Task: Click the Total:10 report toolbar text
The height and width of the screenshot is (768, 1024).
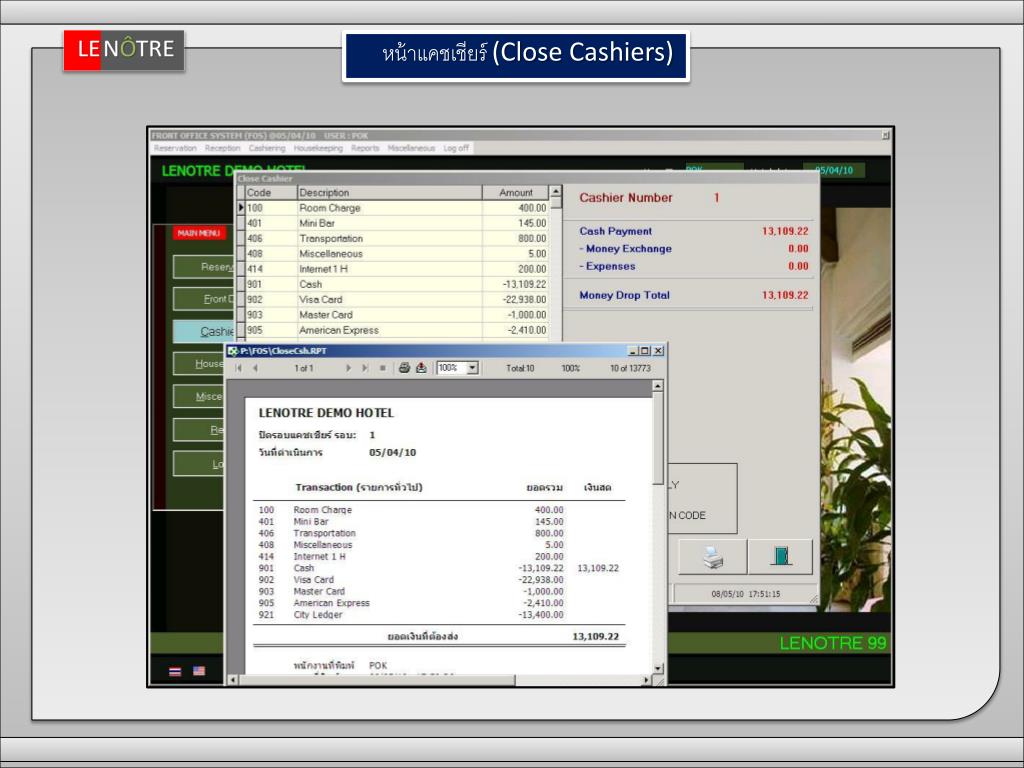Action: pos(520,368)
